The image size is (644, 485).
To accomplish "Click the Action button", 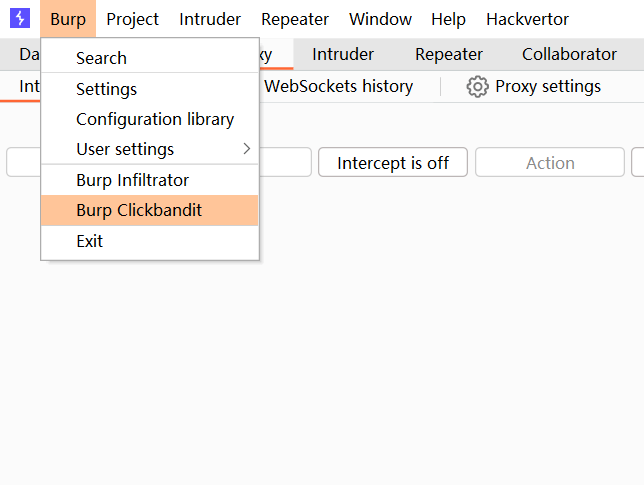I will pos(550,163).
